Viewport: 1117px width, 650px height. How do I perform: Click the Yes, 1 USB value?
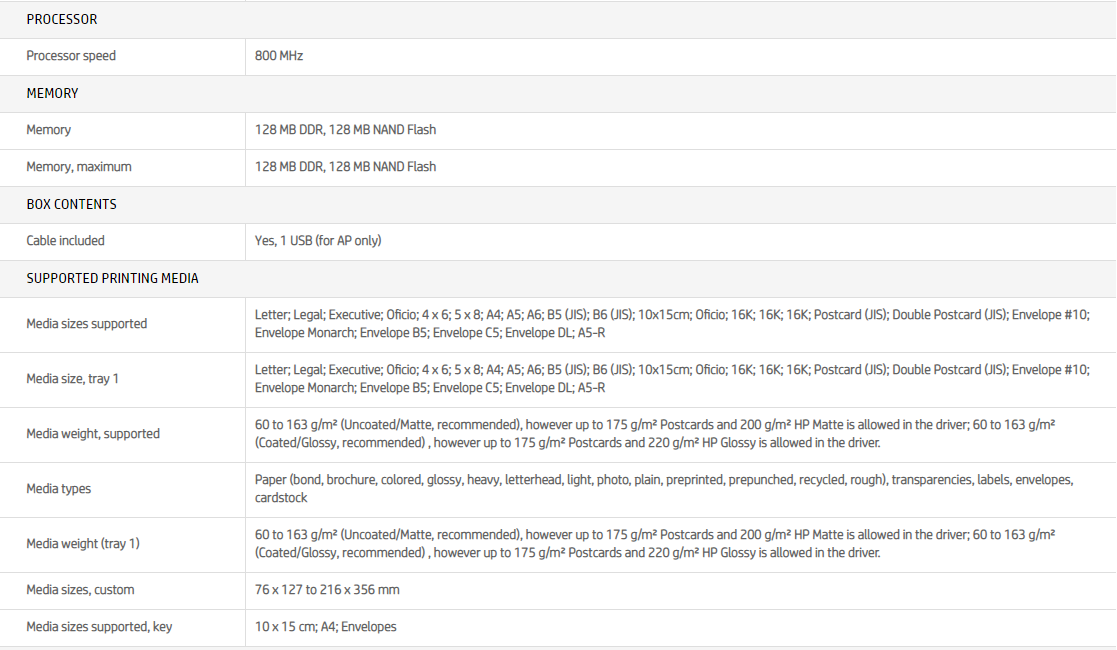coord(318,241)
